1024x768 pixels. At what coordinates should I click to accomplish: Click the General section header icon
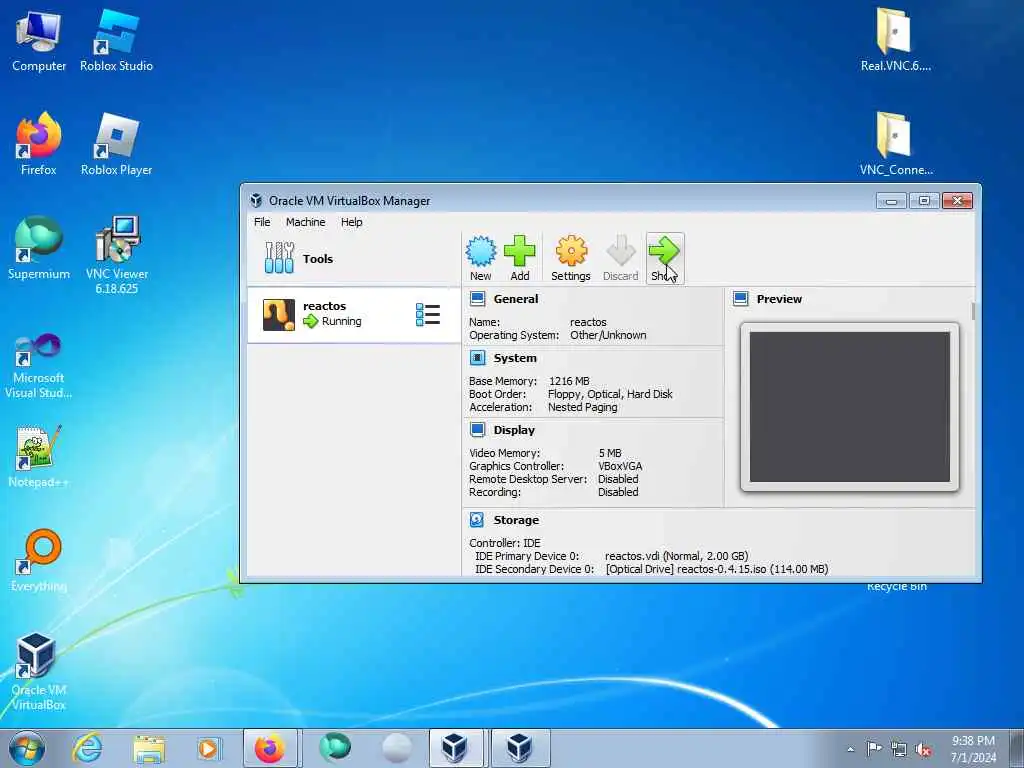pyautogui.click(x=477, y=299)
